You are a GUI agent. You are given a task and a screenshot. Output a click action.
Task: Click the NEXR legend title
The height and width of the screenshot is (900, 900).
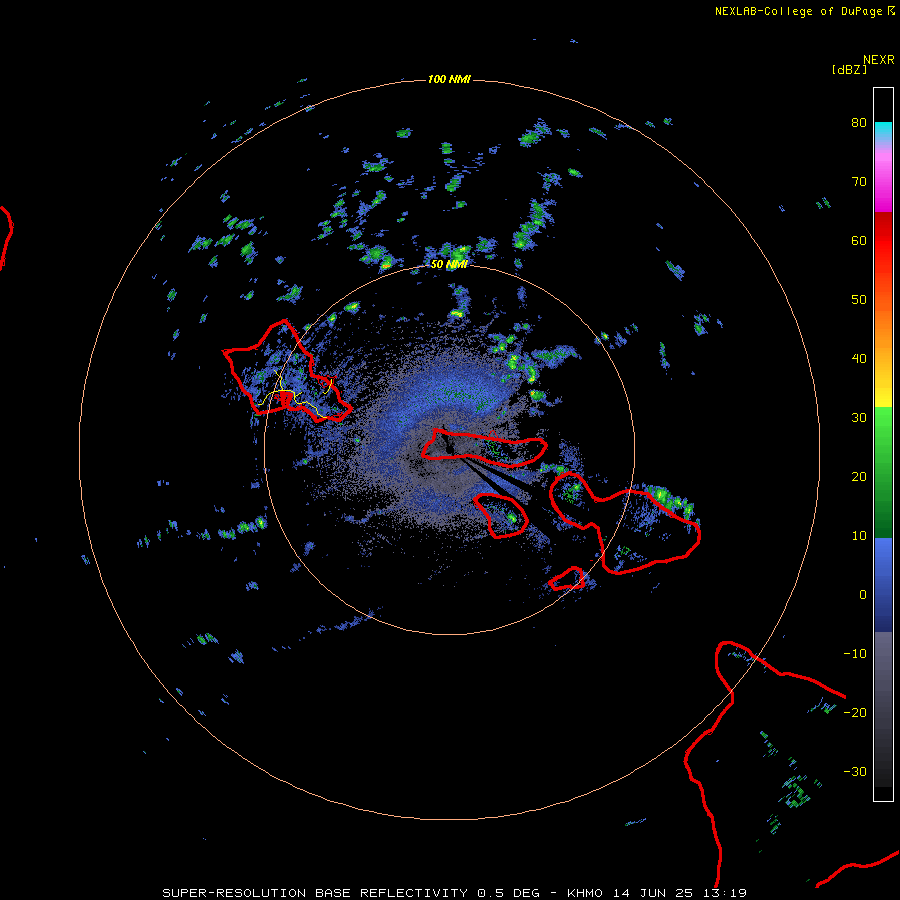click(878, 59)
